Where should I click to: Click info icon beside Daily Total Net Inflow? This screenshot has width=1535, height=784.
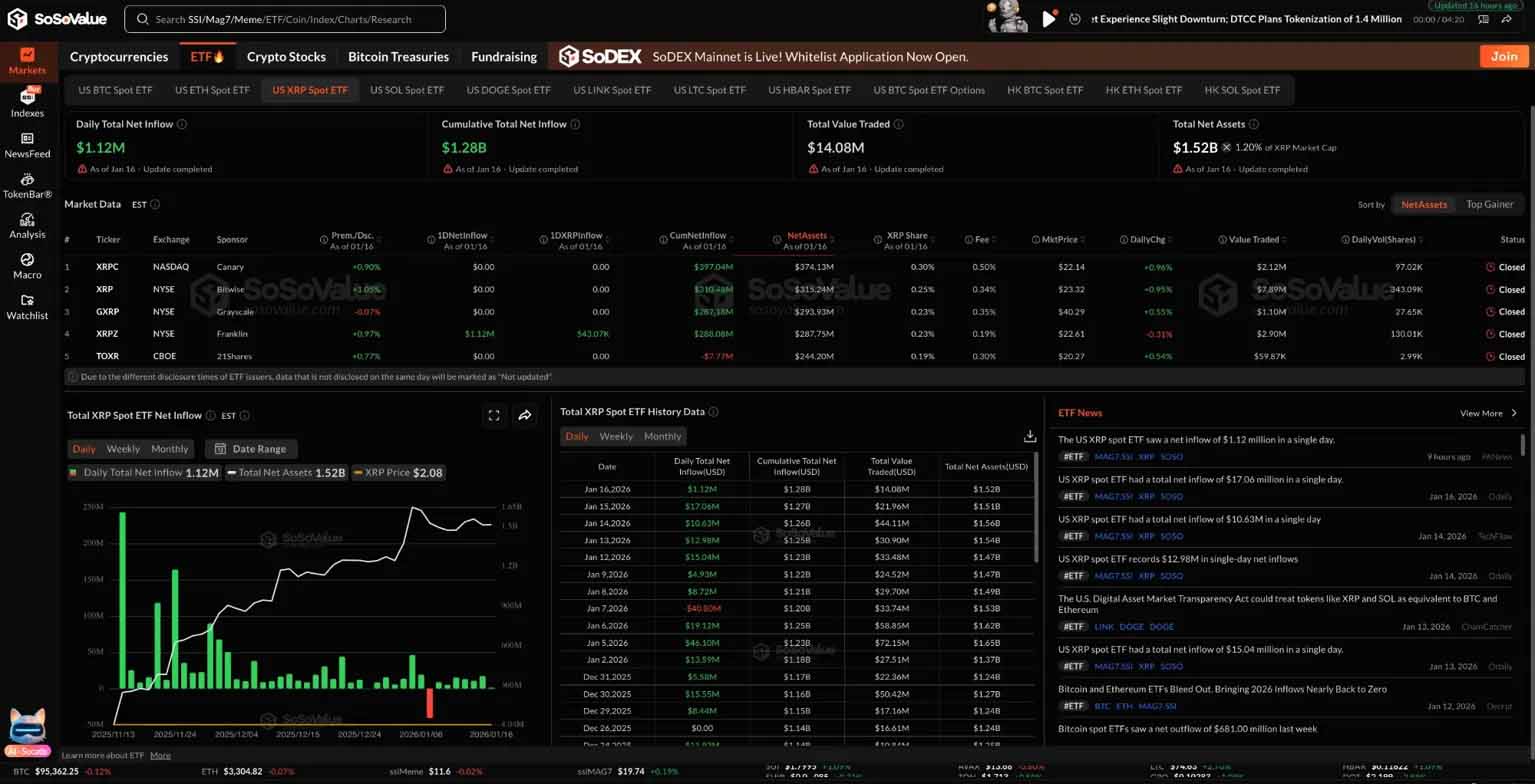[182, 124]
